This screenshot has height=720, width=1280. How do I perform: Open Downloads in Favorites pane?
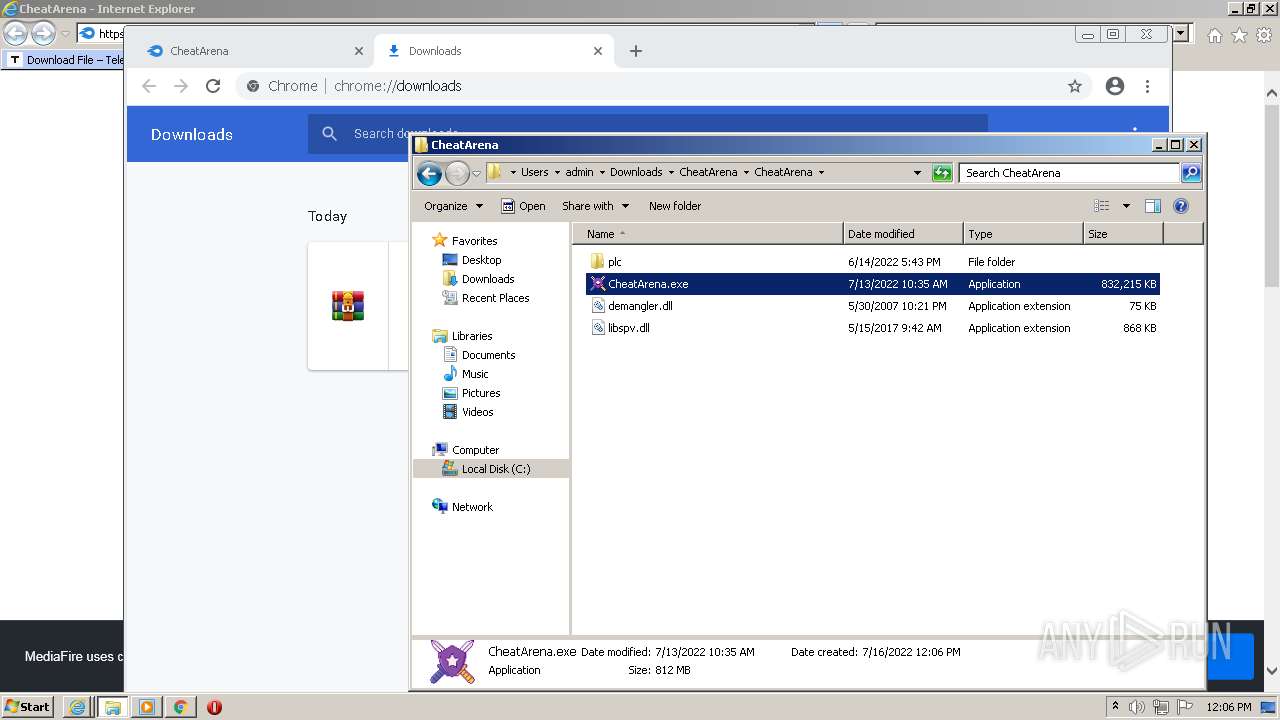[x=488, y=279]
